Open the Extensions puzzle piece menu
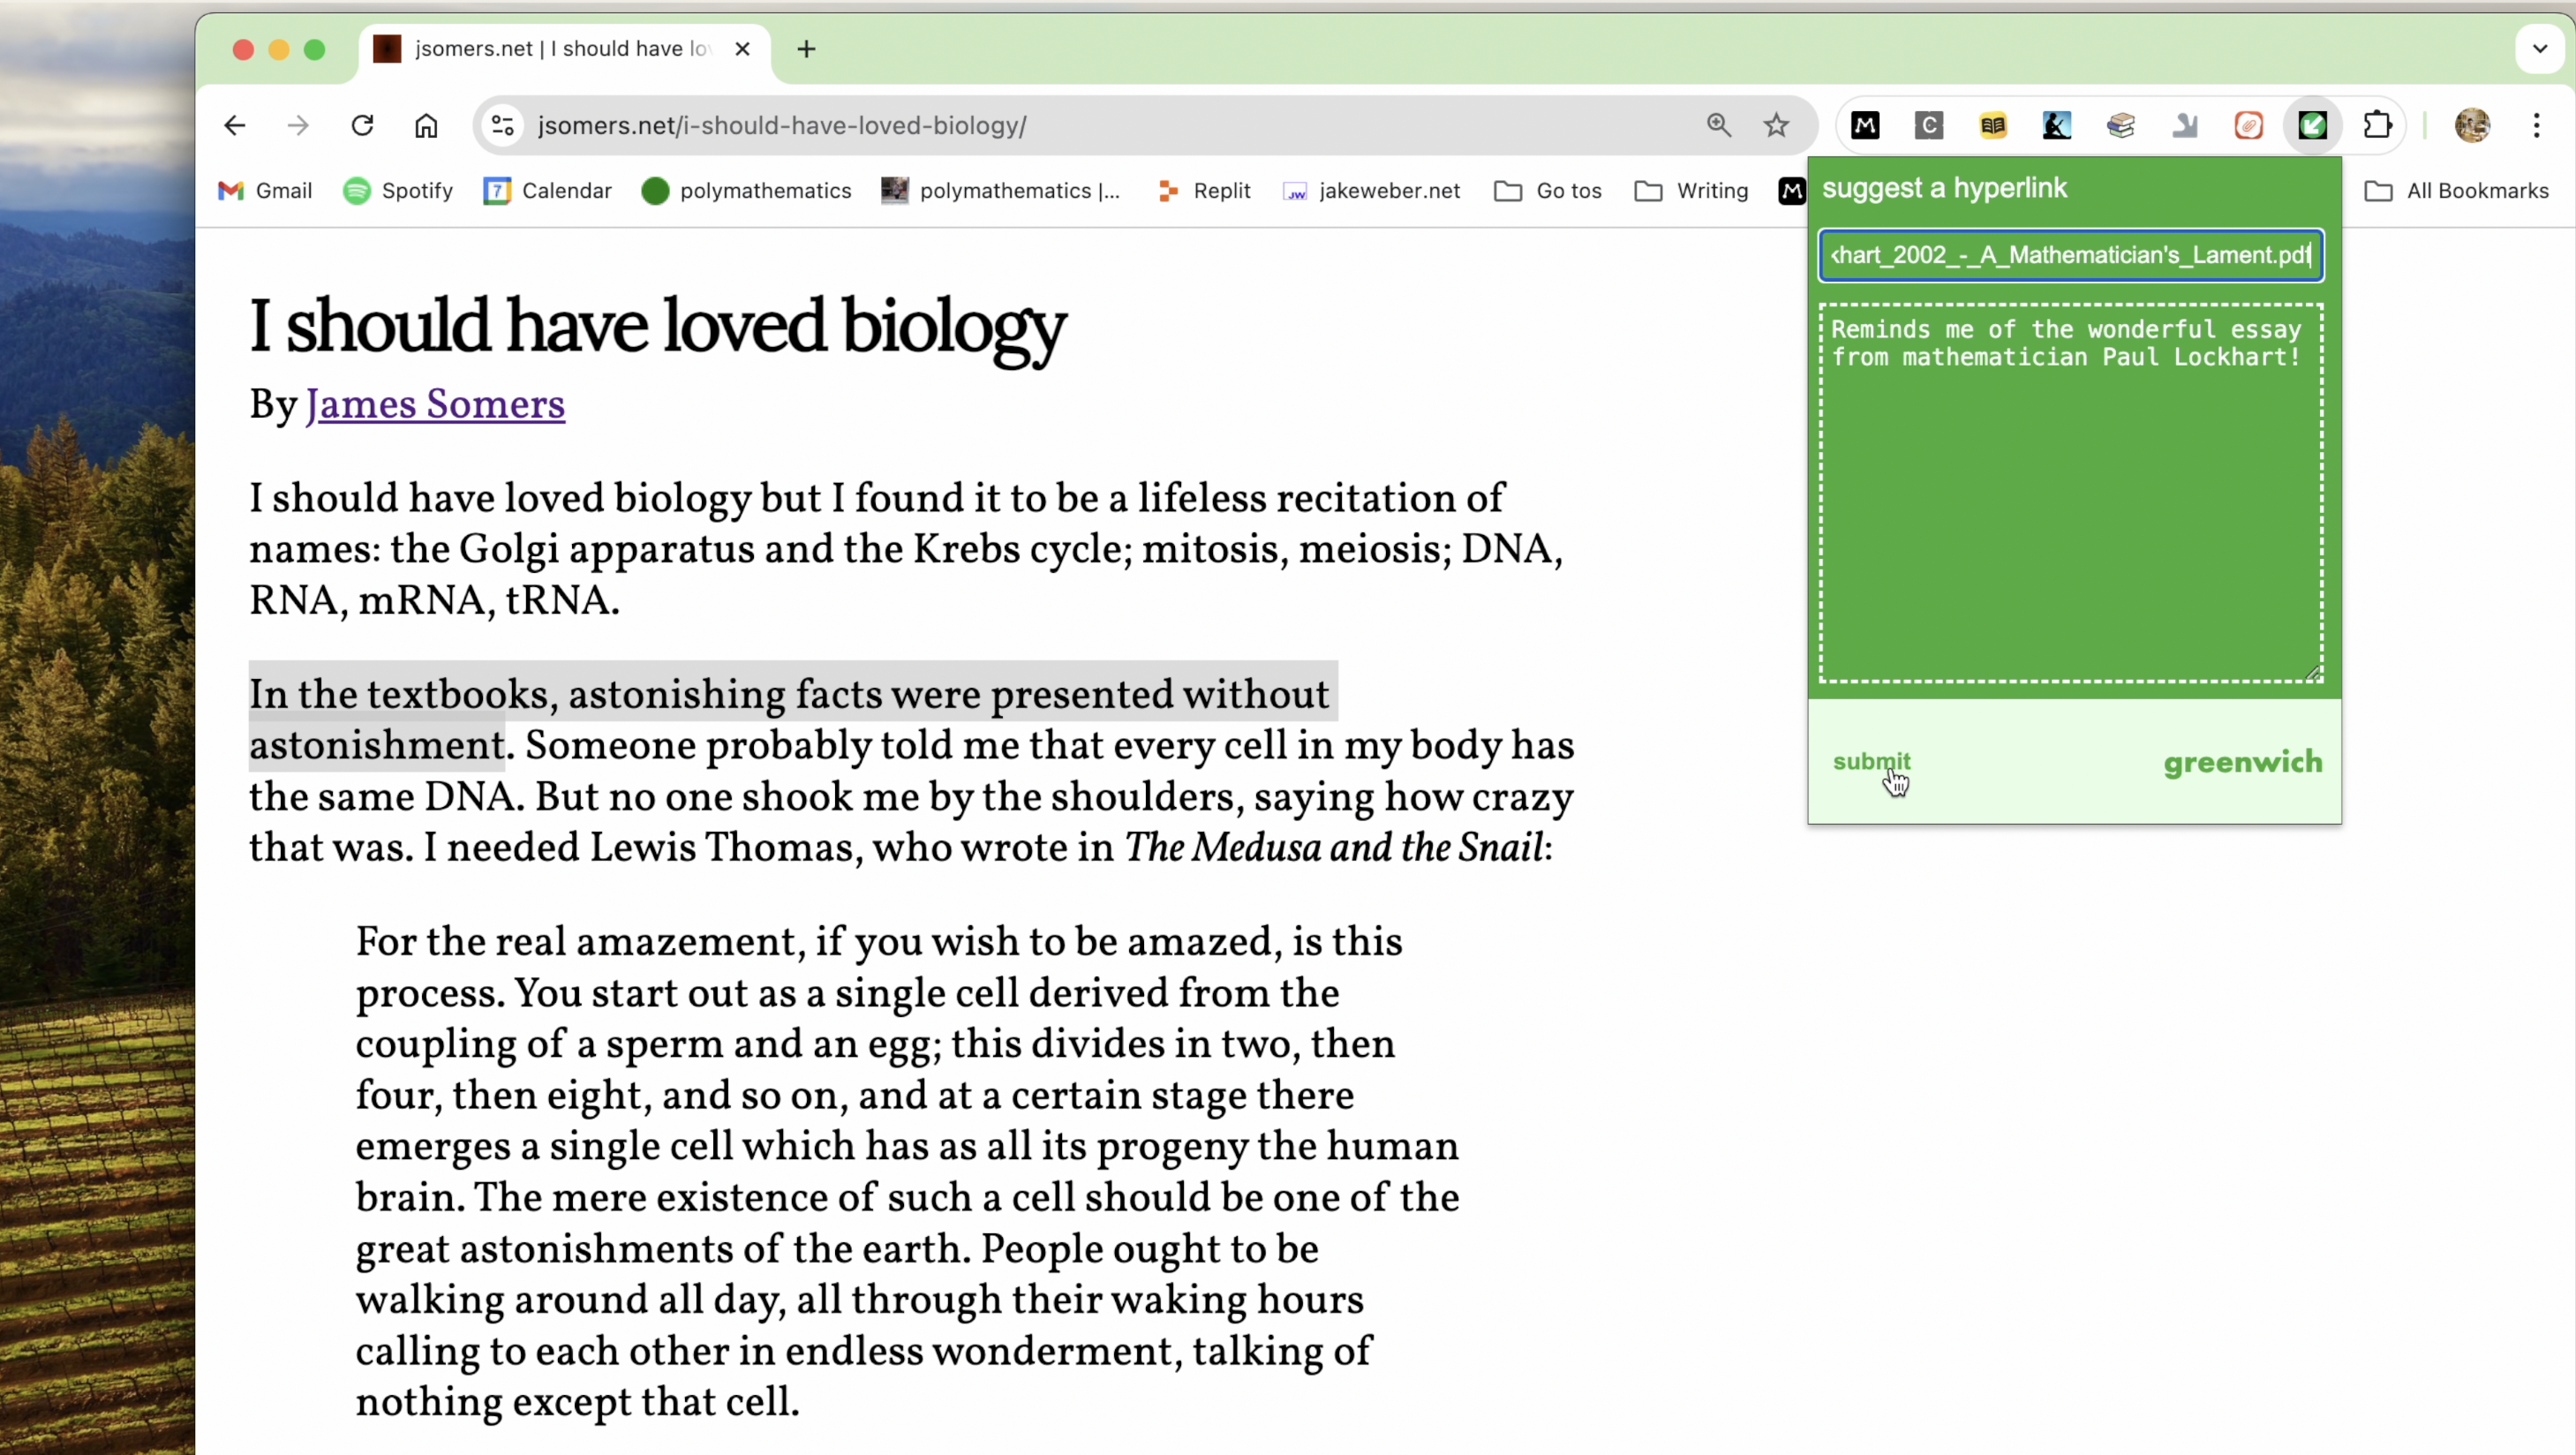Screen dimensions: 2576x1455 pyautogui.click(x=2377, y=125)
